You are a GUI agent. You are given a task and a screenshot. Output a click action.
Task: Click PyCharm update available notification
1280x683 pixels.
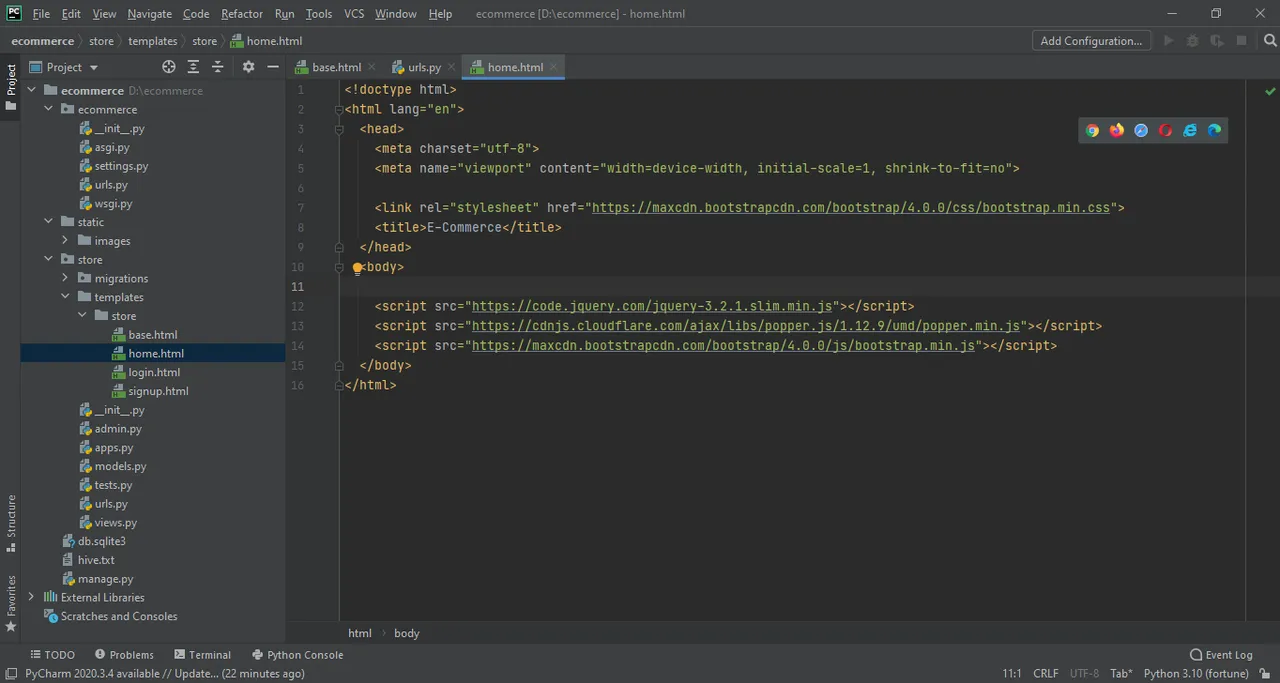(165, 674)
